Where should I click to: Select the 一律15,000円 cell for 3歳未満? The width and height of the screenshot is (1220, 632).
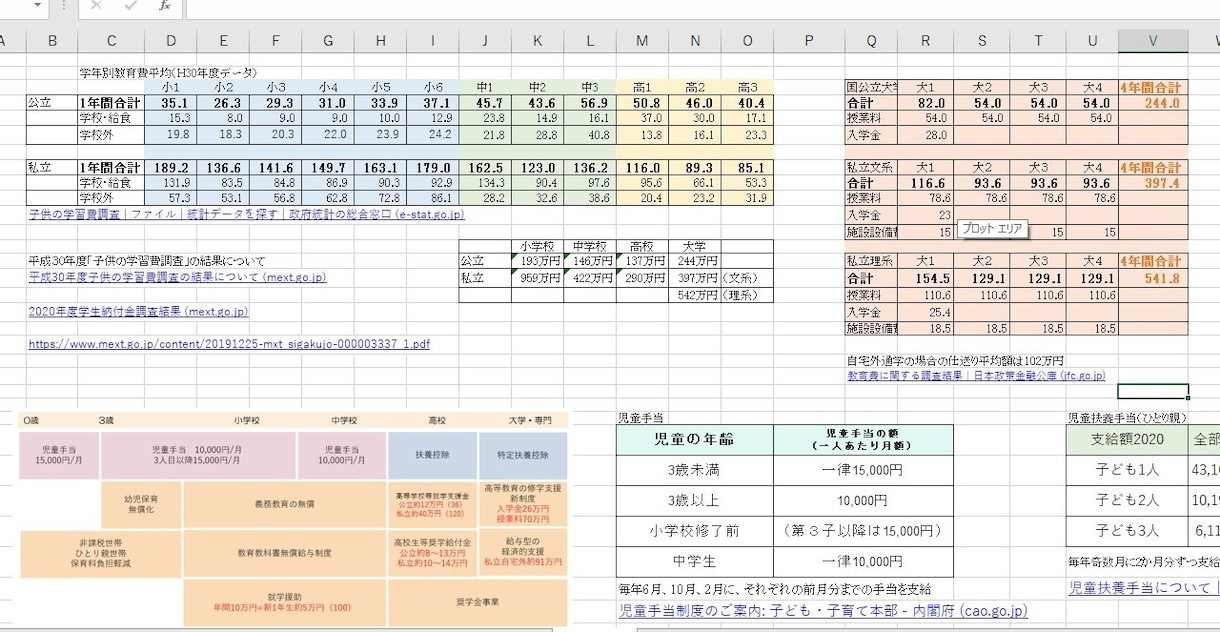pos(861,472)
